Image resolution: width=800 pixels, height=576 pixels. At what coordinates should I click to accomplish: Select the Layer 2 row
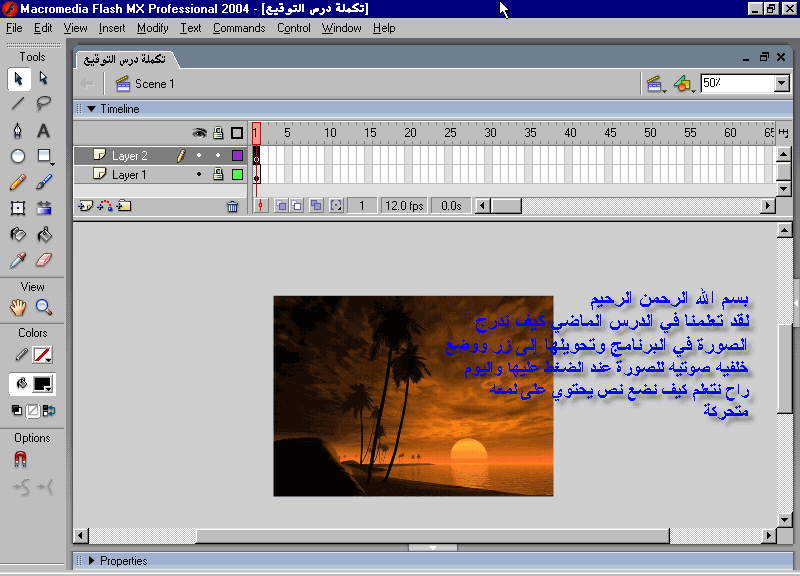[160, 156]
